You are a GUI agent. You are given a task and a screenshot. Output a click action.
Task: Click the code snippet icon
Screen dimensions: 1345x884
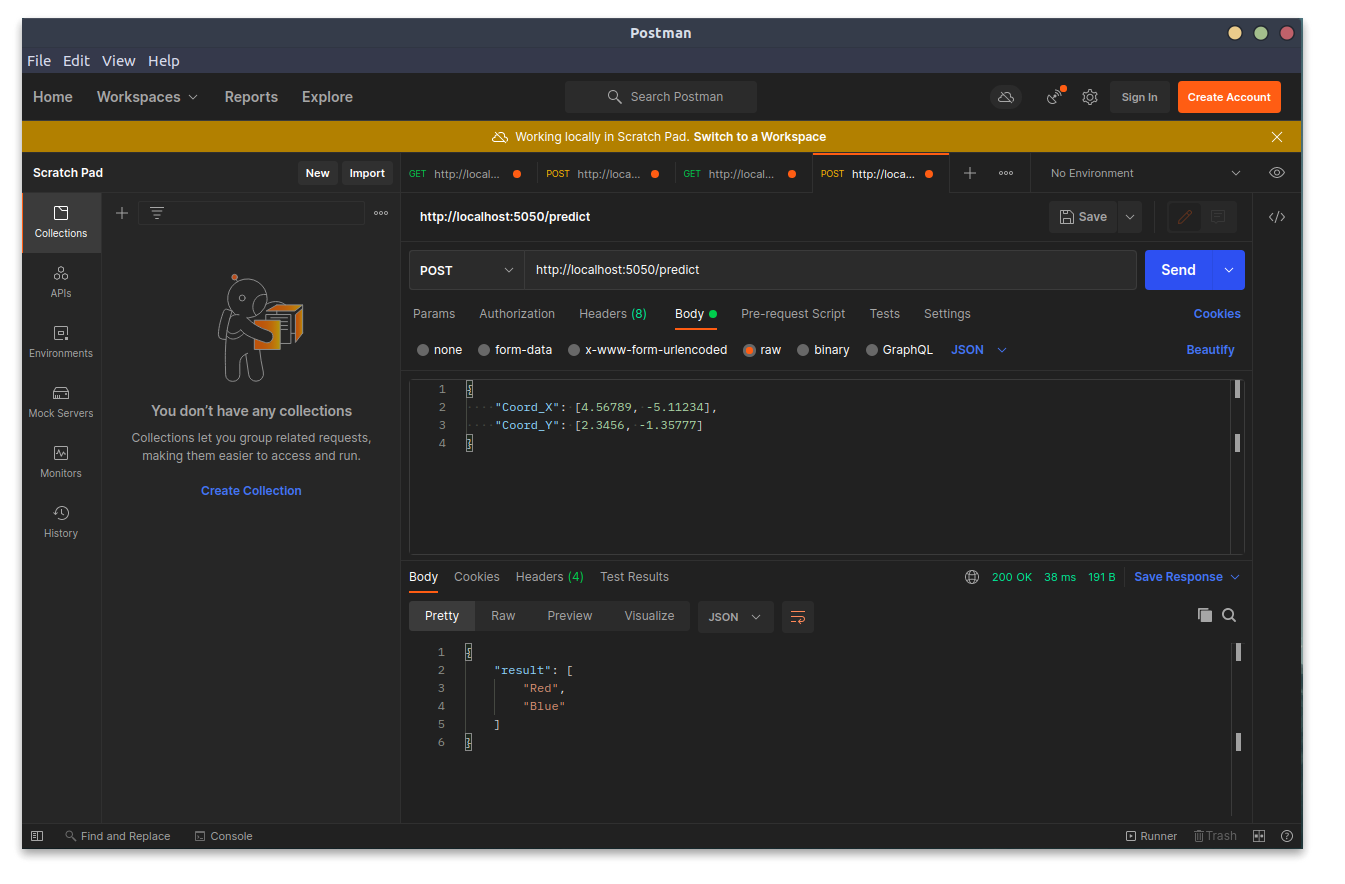[x=1276, y=217]
